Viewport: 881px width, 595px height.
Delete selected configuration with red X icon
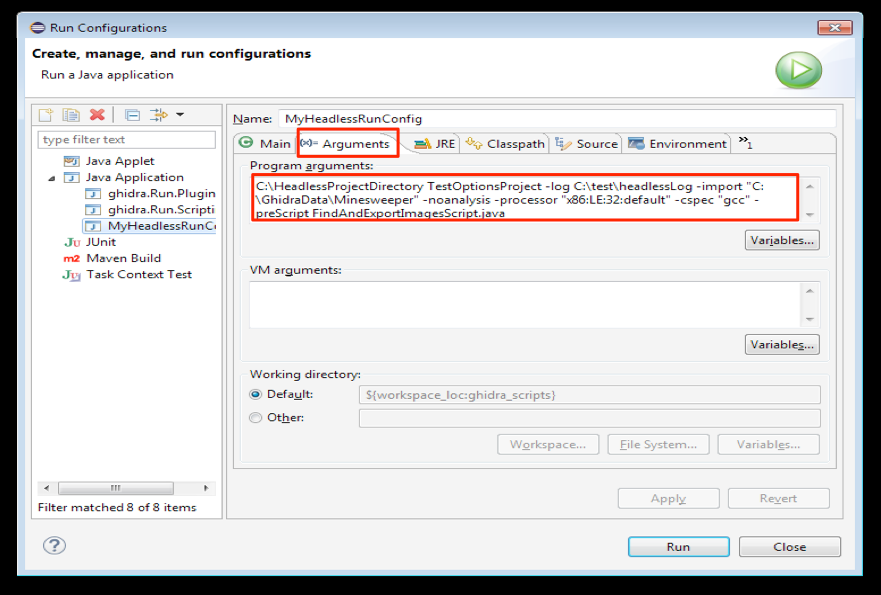[97, 116]
